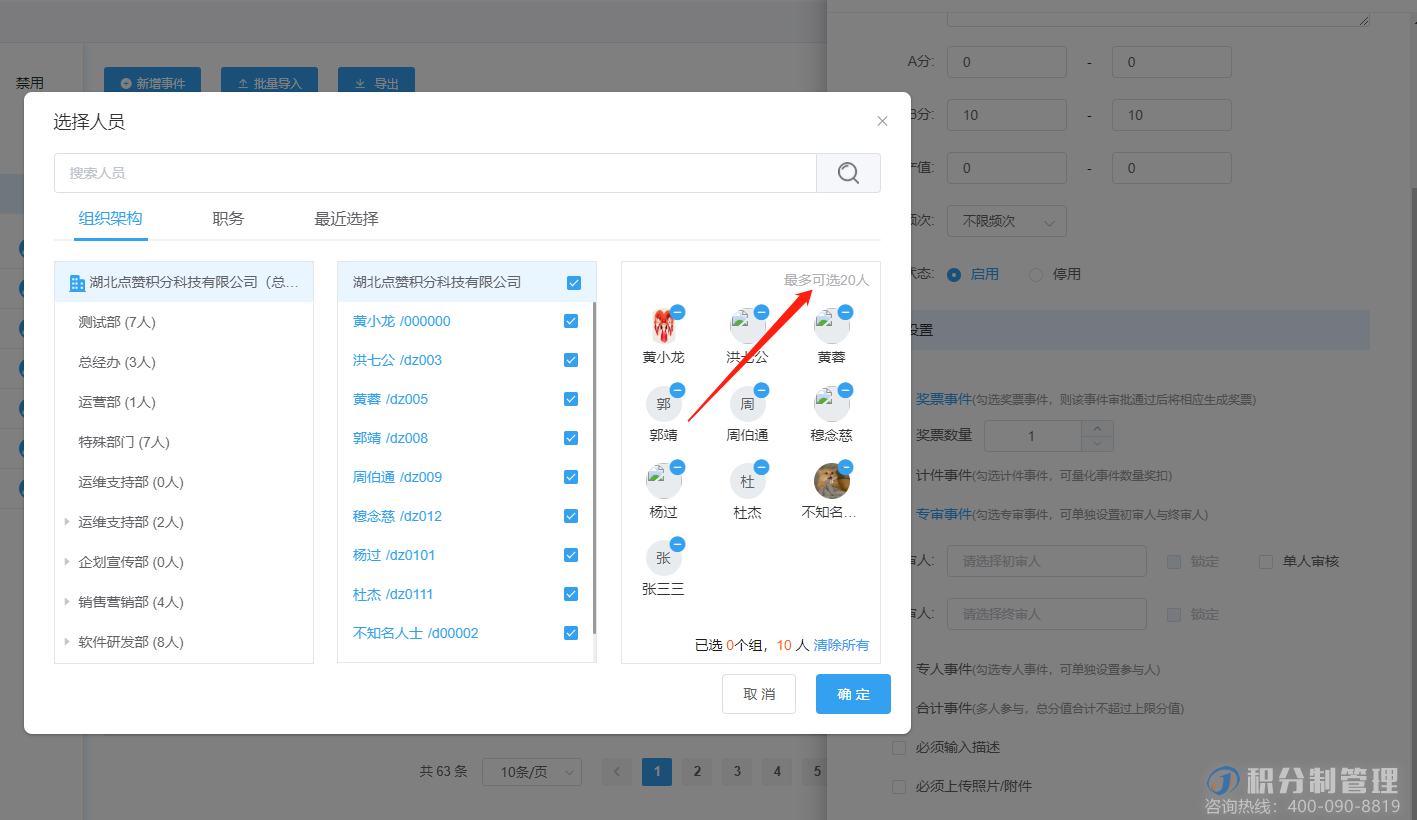
Task: Expand 软件研发部 department arrow
Action: tap(67, 642)
